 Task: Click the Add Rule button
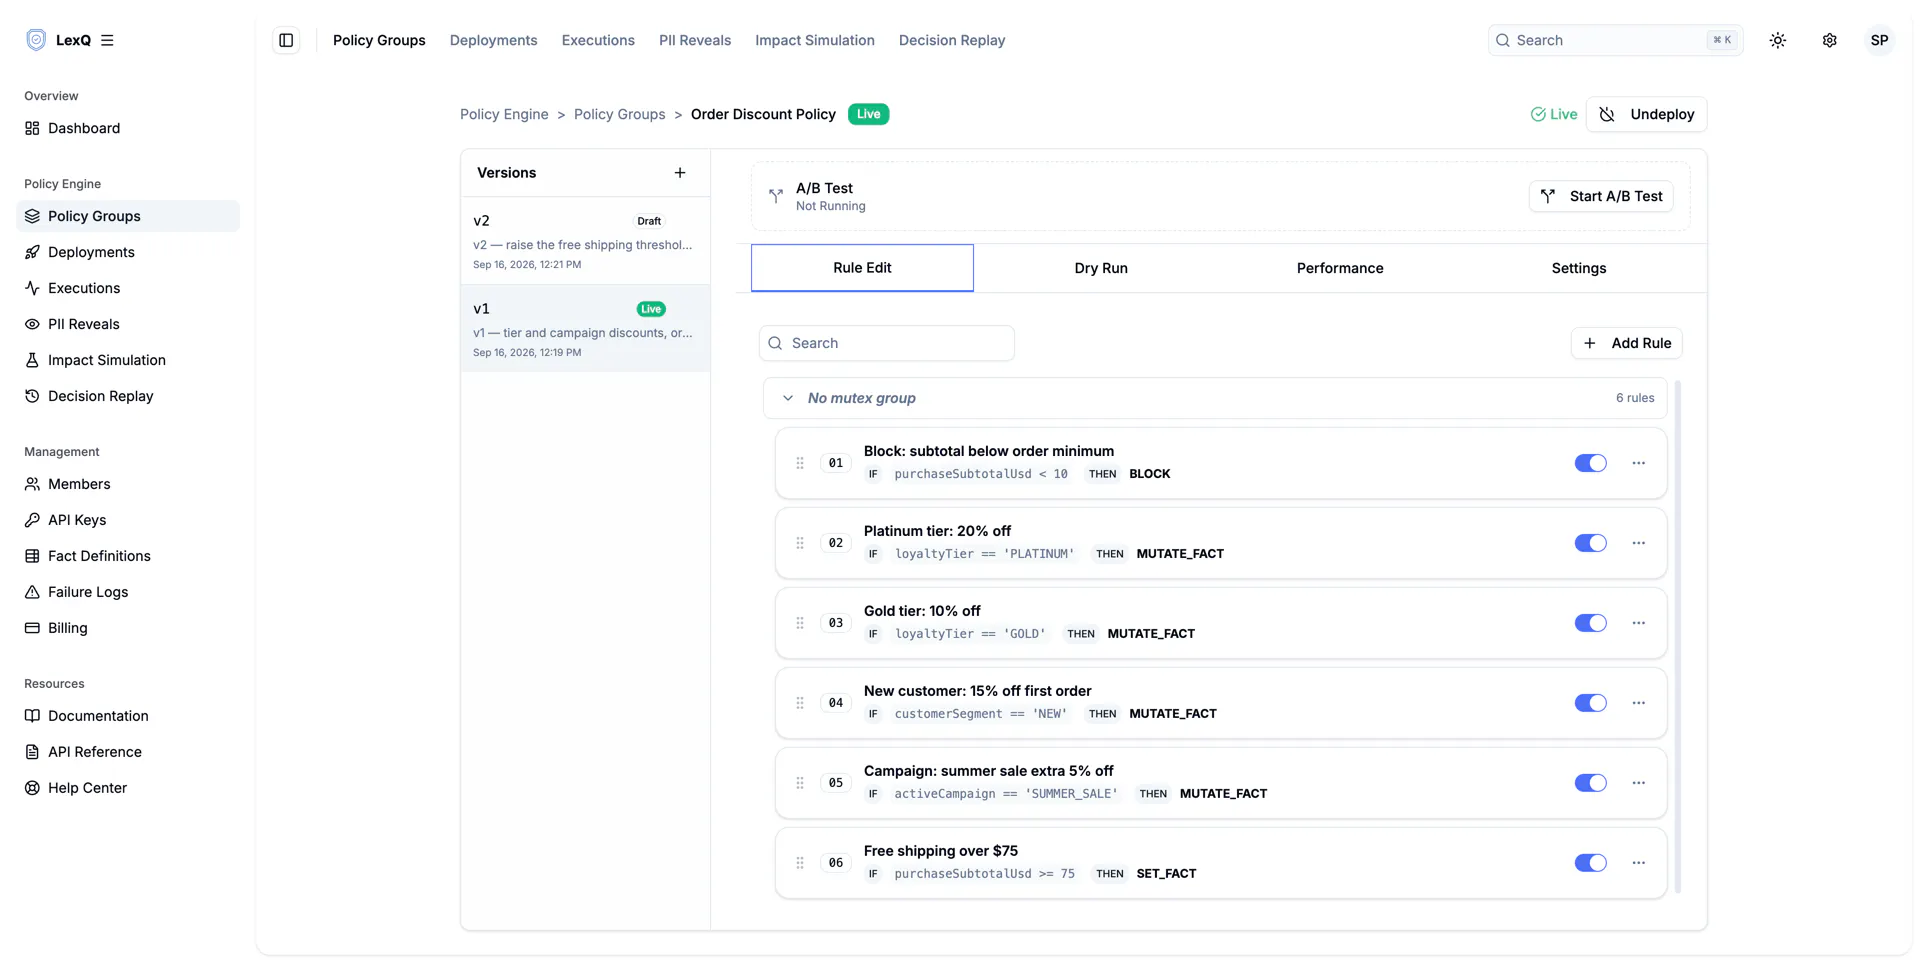coord(1627,343)
